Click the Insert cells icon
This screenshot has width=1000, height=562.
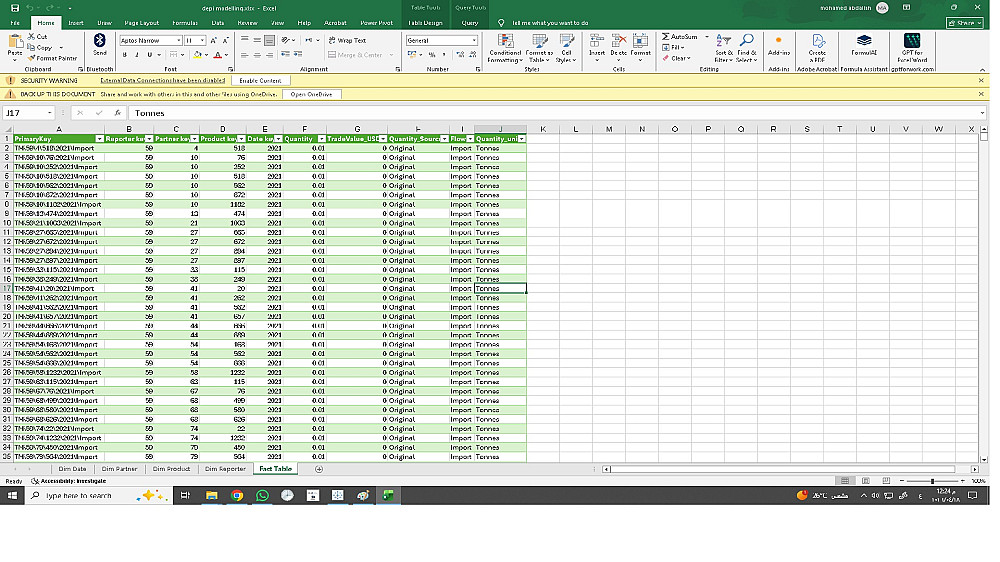pos(597,47)
